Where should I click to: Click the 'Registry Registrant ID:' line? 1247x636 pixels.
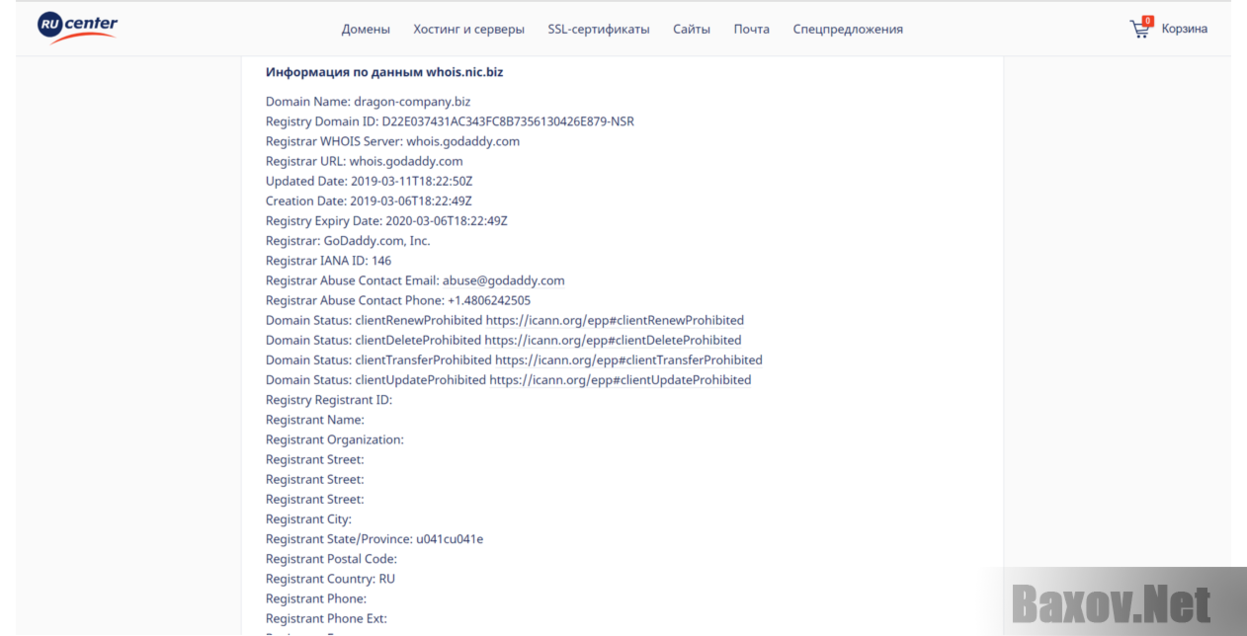(329, 400)
